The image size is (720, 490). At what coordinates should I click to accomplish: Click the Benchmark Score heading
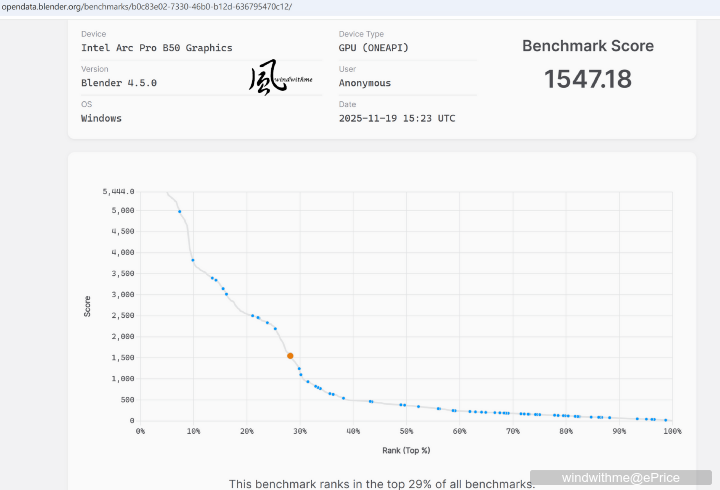[x=588, y=46]
